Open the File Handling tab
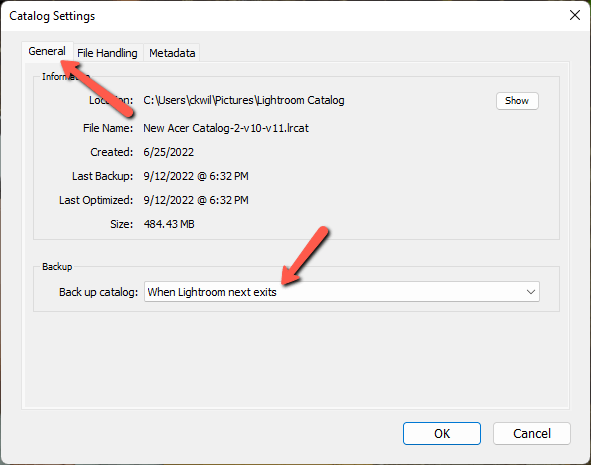Viewport: 591px width, 465px height. [x=107, y=53]
